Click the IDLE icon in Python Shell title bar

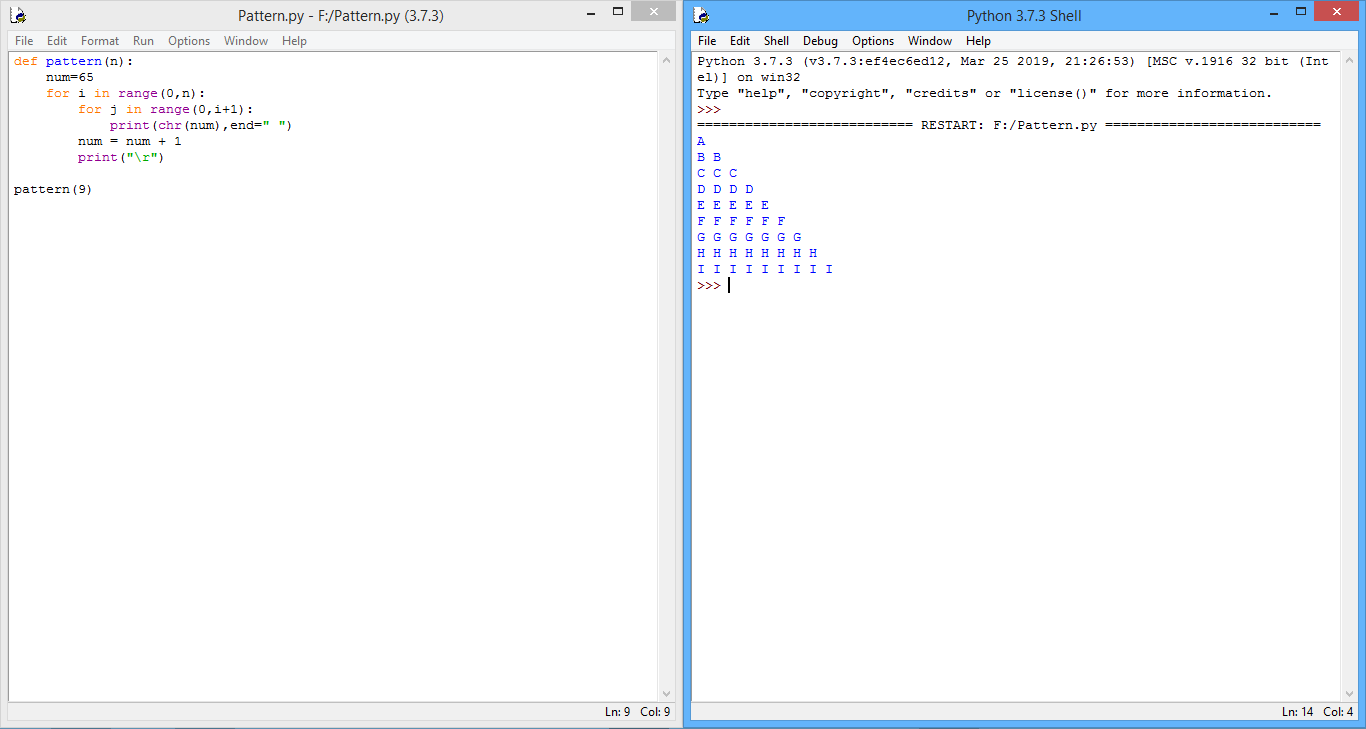pos(701,15)
